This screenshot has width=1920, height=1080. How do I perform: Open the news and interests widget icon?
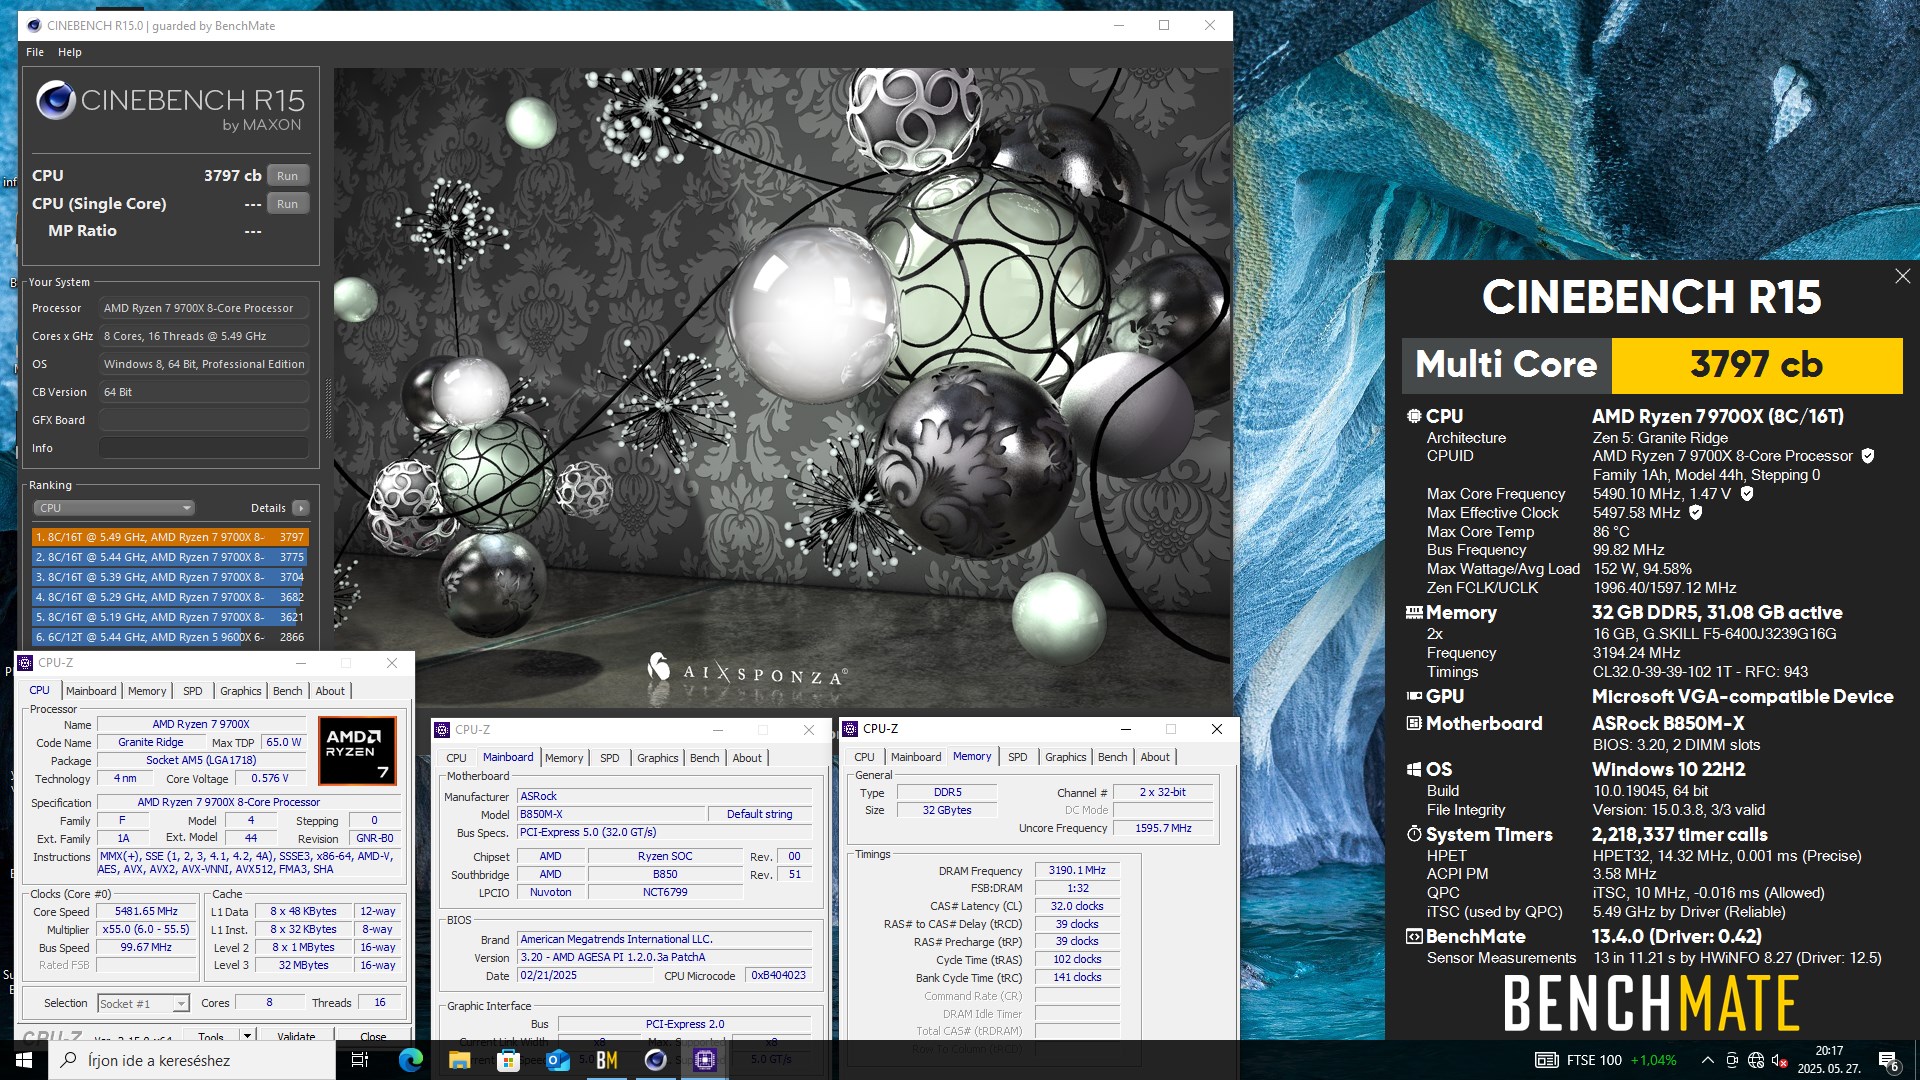click(1546, 1060)
